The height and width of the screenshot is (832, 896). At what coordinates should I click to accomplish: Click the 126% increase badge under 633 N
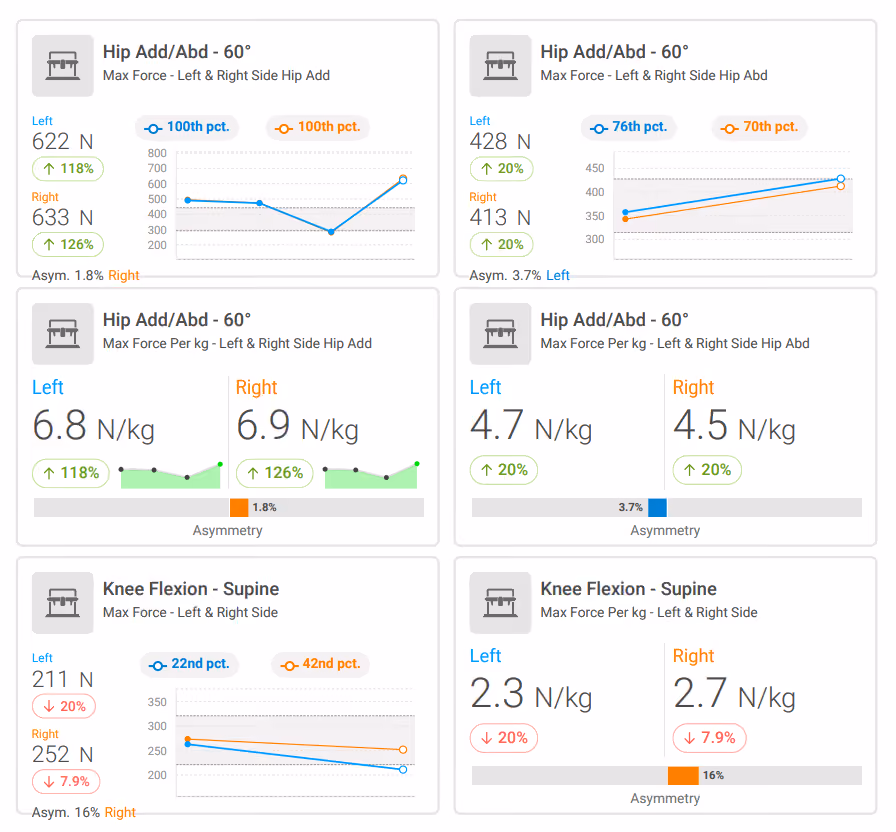pos(68,245)
